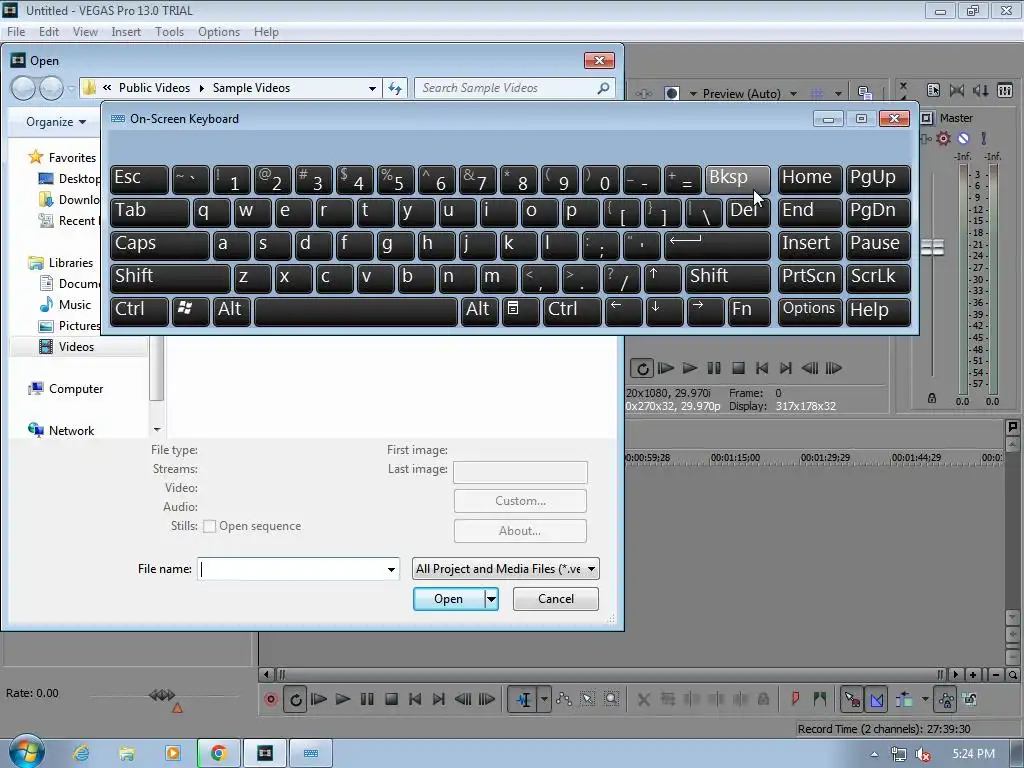The image size is (1024, 768).
Task: Click Play in the timeline transport bar
Action: [343, 699]
